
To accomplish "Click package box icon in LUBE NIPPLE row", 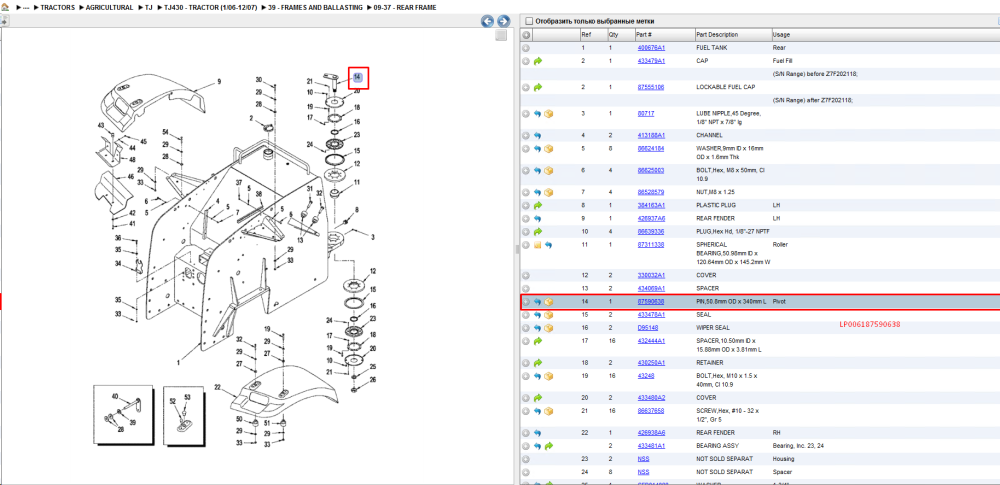I will pyautogui.click(x=548, y=114).
